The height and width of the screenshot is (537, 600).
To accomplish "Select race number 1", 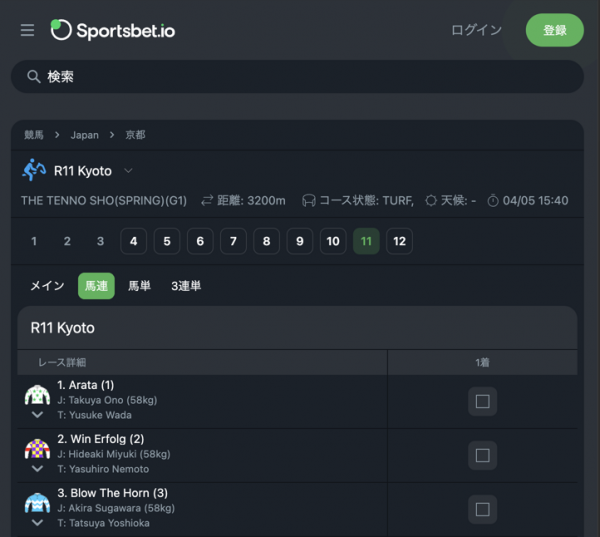I will (34, 241).
